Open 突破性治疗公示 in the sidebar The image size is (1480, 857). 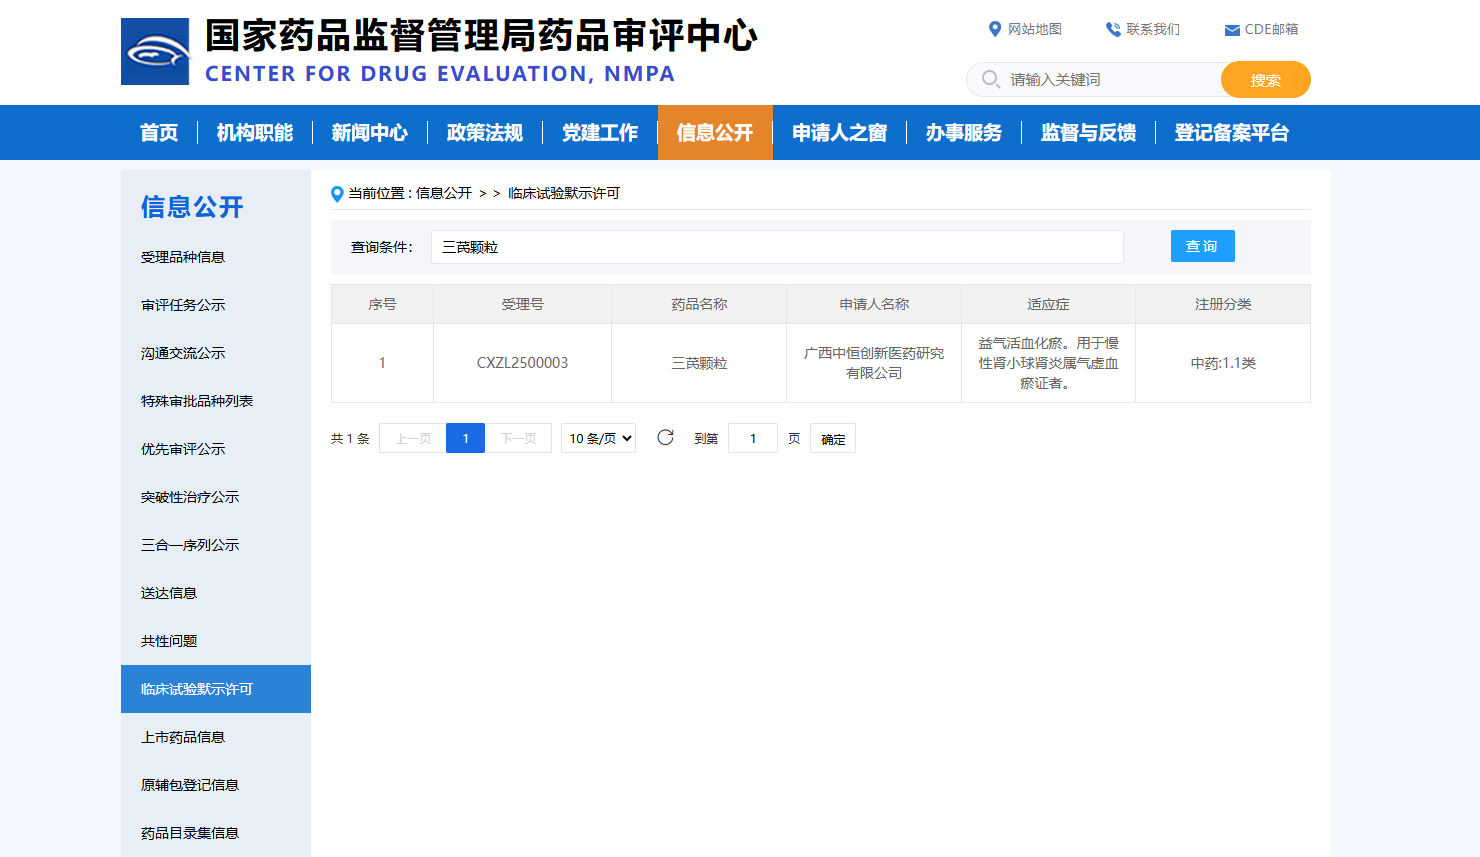pos(190,497)
